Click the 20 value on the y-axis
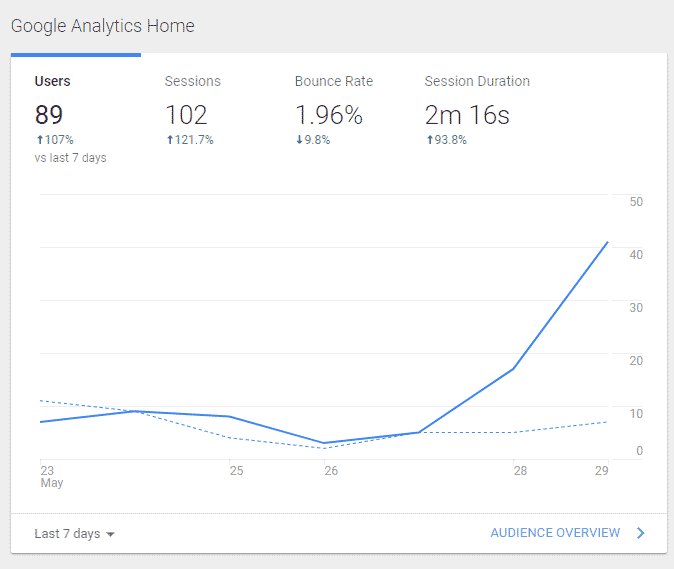This screenshot has width=674, height=569. (x=636, y=361)
